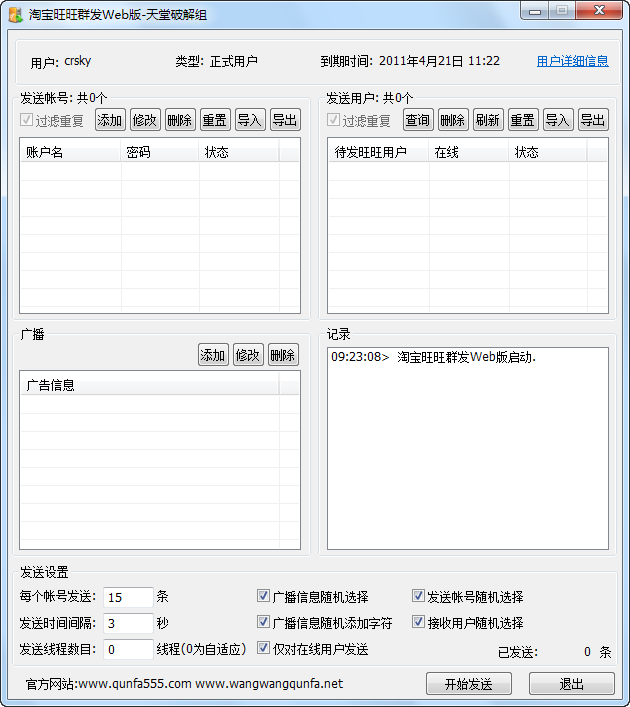The image size is (630, 707).
Task: Close the window
Action: [x=599, y=10]
